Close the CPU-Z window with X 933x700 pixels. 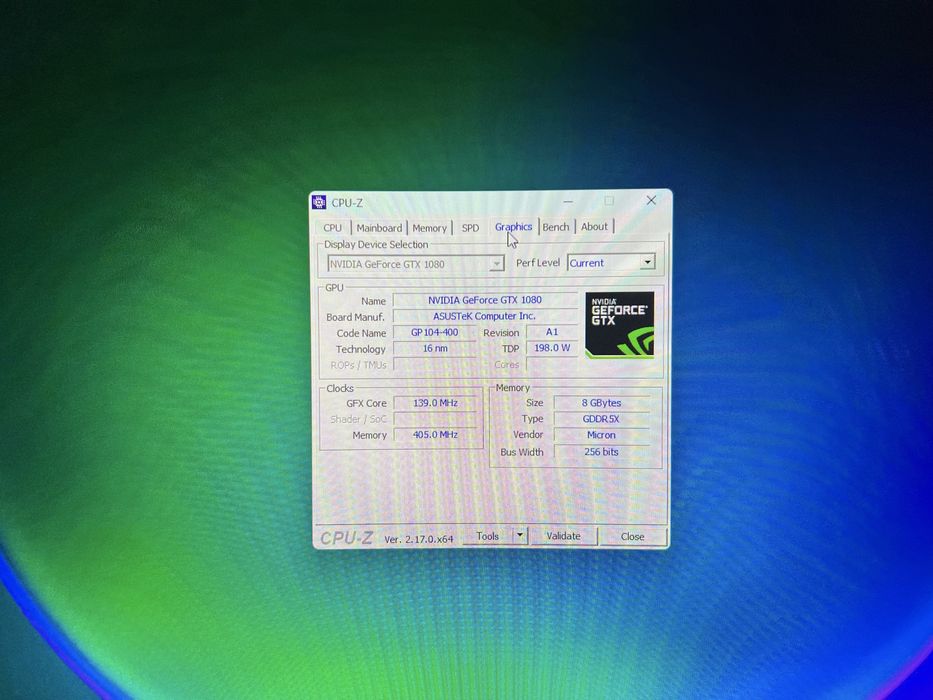tap(651, 201)
